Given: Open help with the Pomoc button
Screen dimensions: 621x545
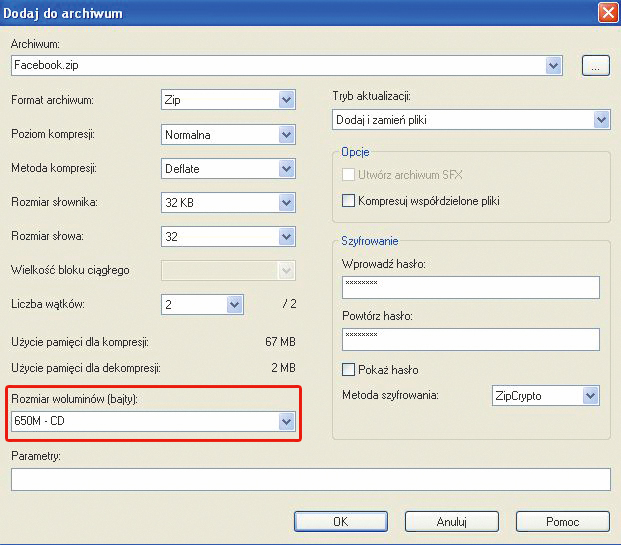Looking at the screenshot, I should pyautogui.click(x=564, y=521).
